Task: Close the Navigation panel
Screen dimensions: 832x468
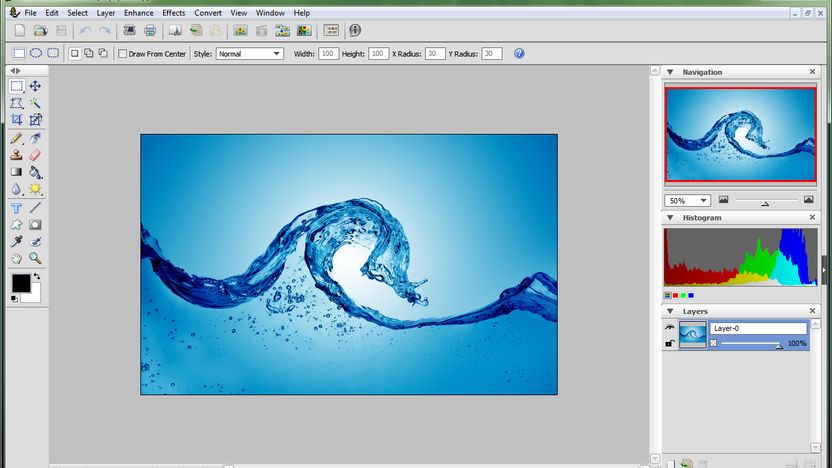Action: pyautogui.click(x=812, y=72)
